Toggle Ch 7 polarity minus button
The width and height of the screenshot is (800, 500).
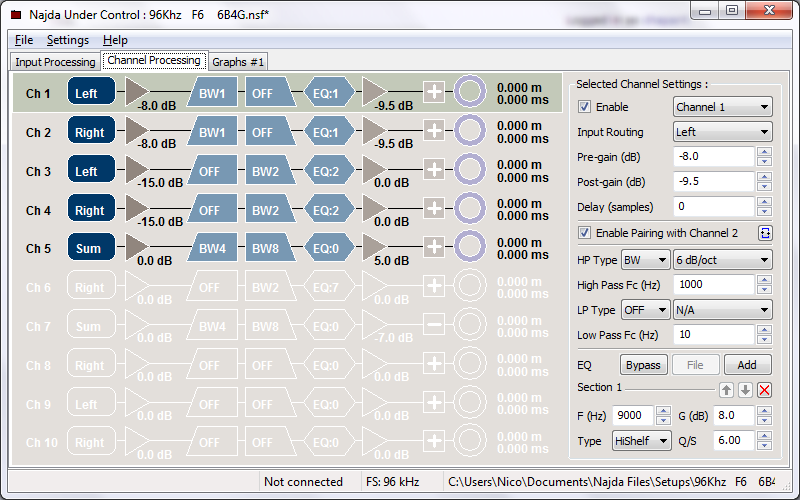[x=434, y=324]
